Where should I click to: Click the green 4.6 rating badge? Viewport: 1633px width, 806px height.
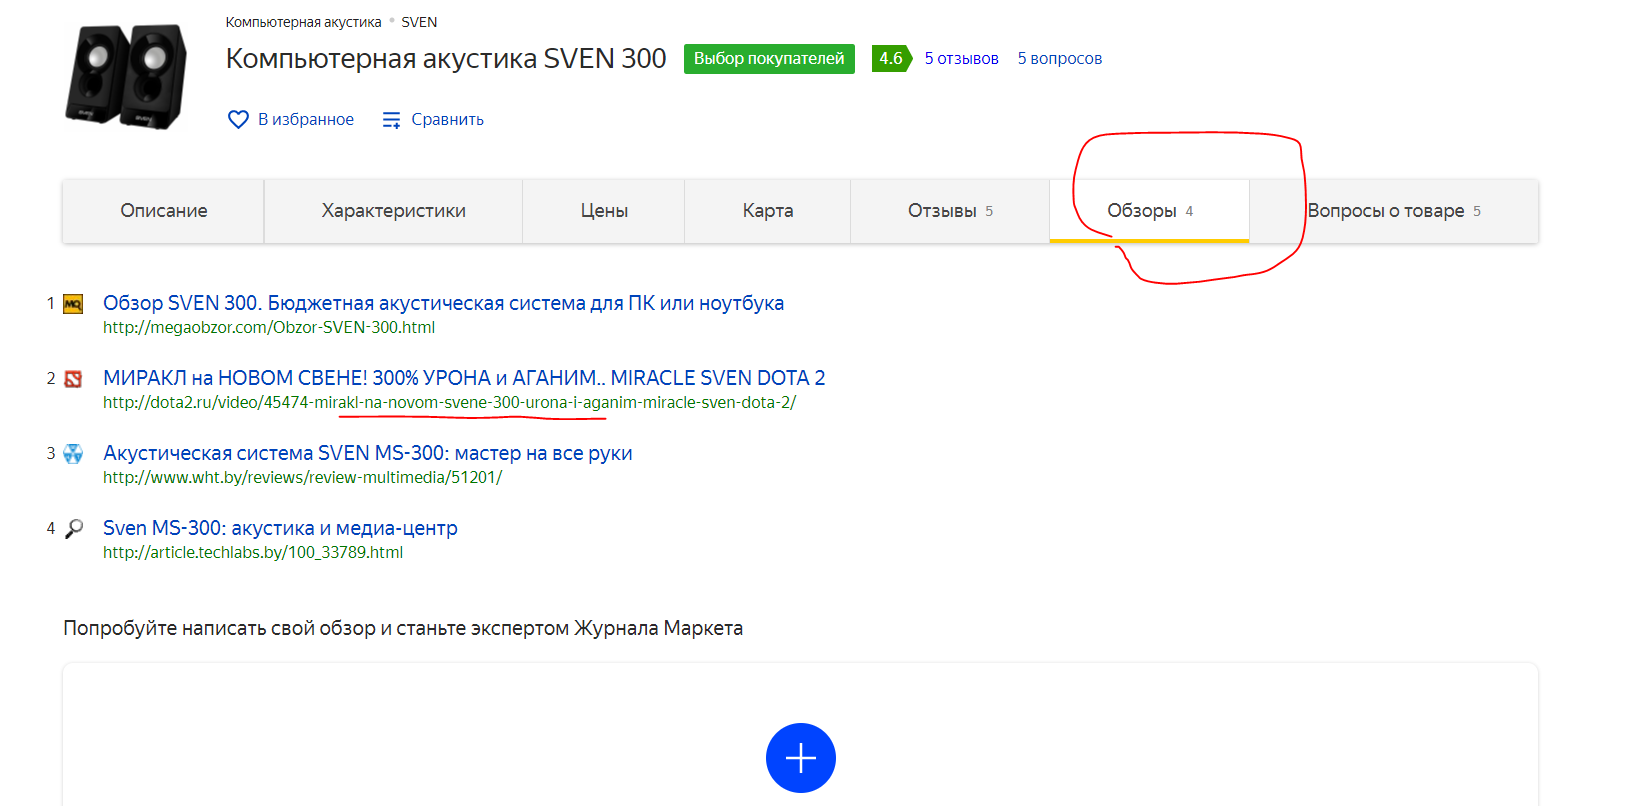coord(890,59)
